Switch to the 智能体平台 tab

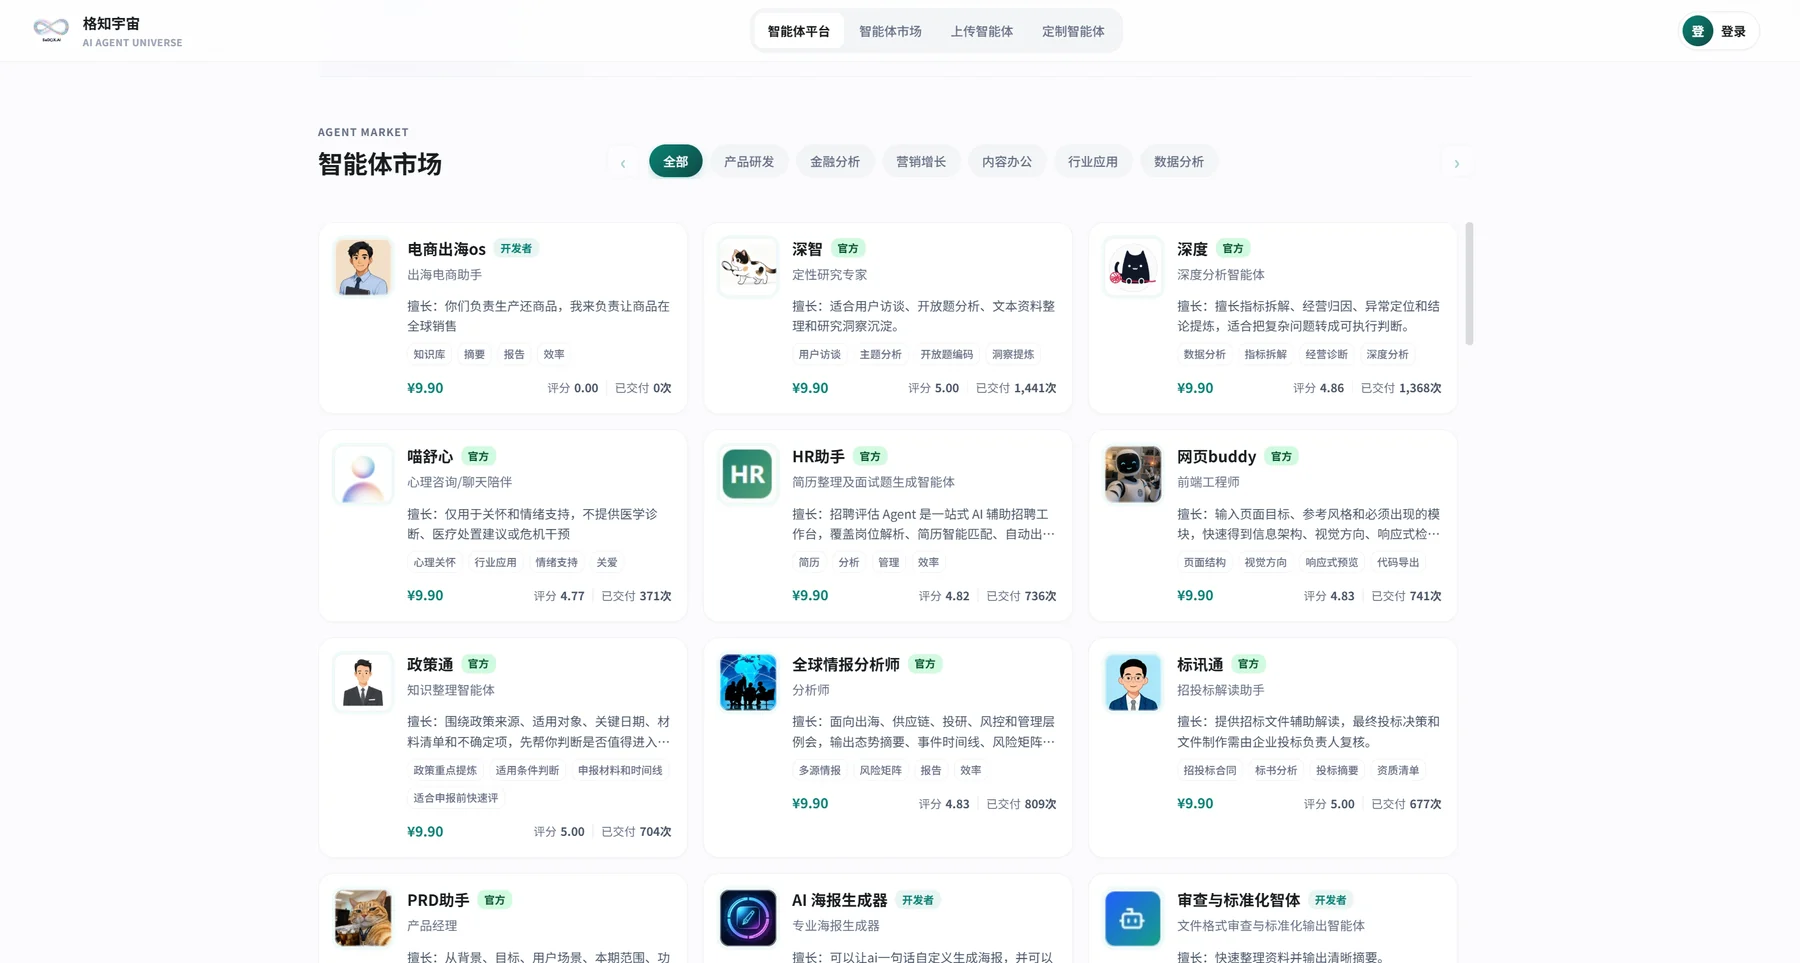pyautogui.click(x=799, y=31)
